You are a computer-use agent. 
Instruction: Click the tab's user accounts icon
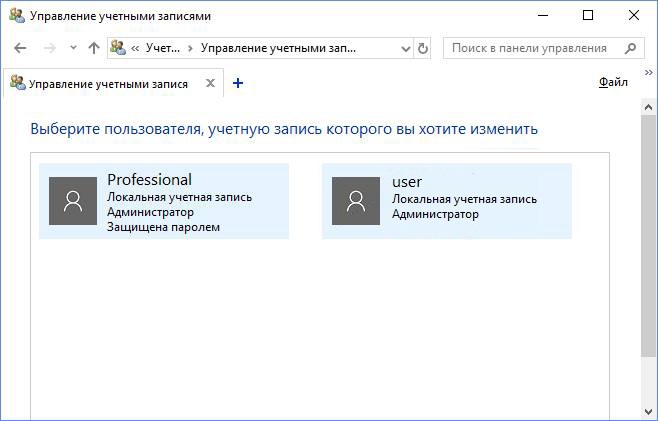click(x=18, y=82)
